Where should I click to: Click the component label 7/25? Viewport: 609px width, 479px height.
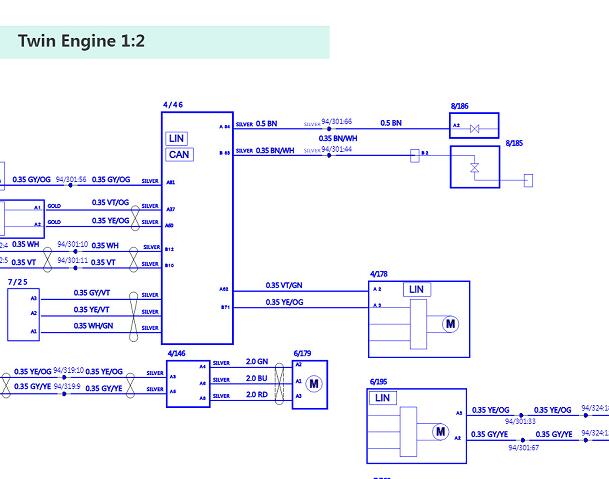(x=17, y=282)
